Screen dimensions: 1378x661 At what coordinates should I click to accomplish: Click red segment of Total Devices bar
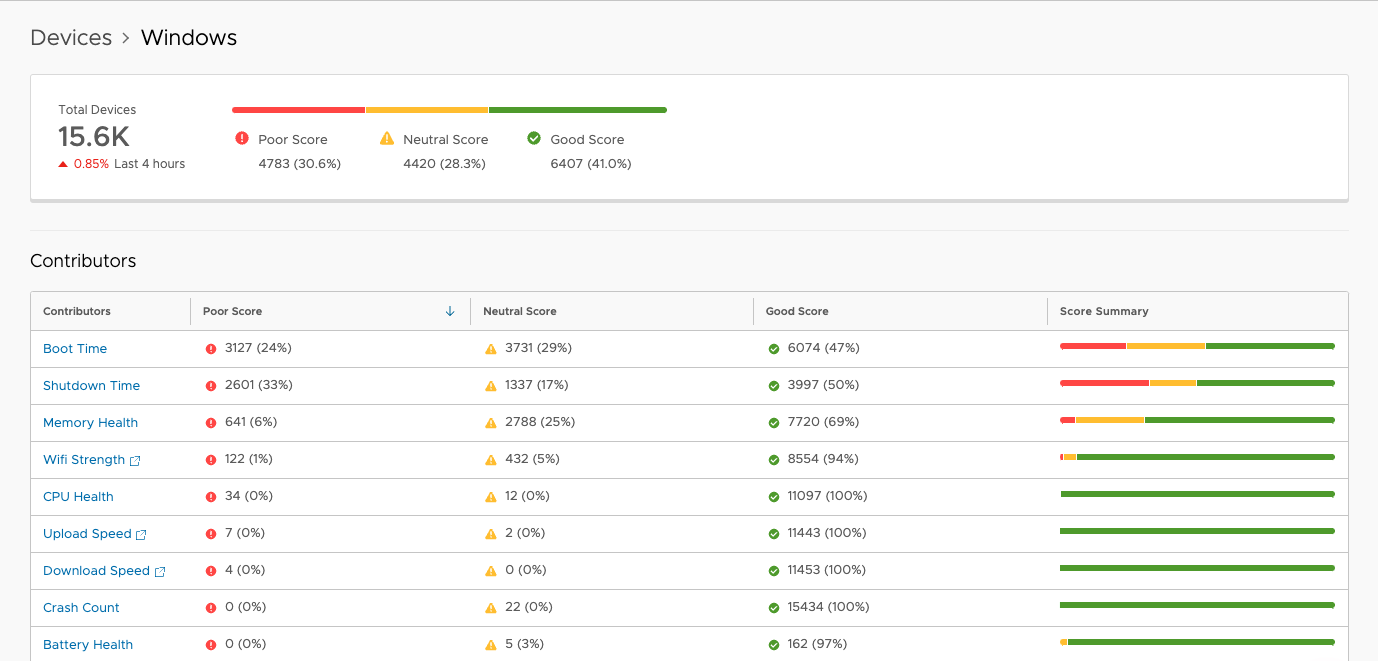298,110
